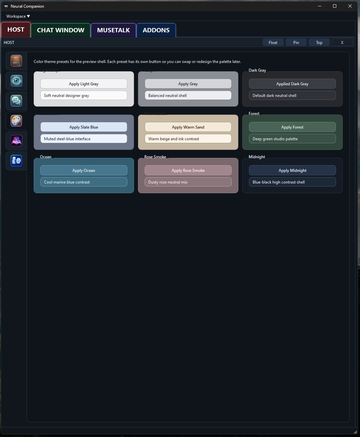The width and height of the screenshot is (360, 437).
Task: Minimize the Neural Companion window
Action: pos(320,6)
